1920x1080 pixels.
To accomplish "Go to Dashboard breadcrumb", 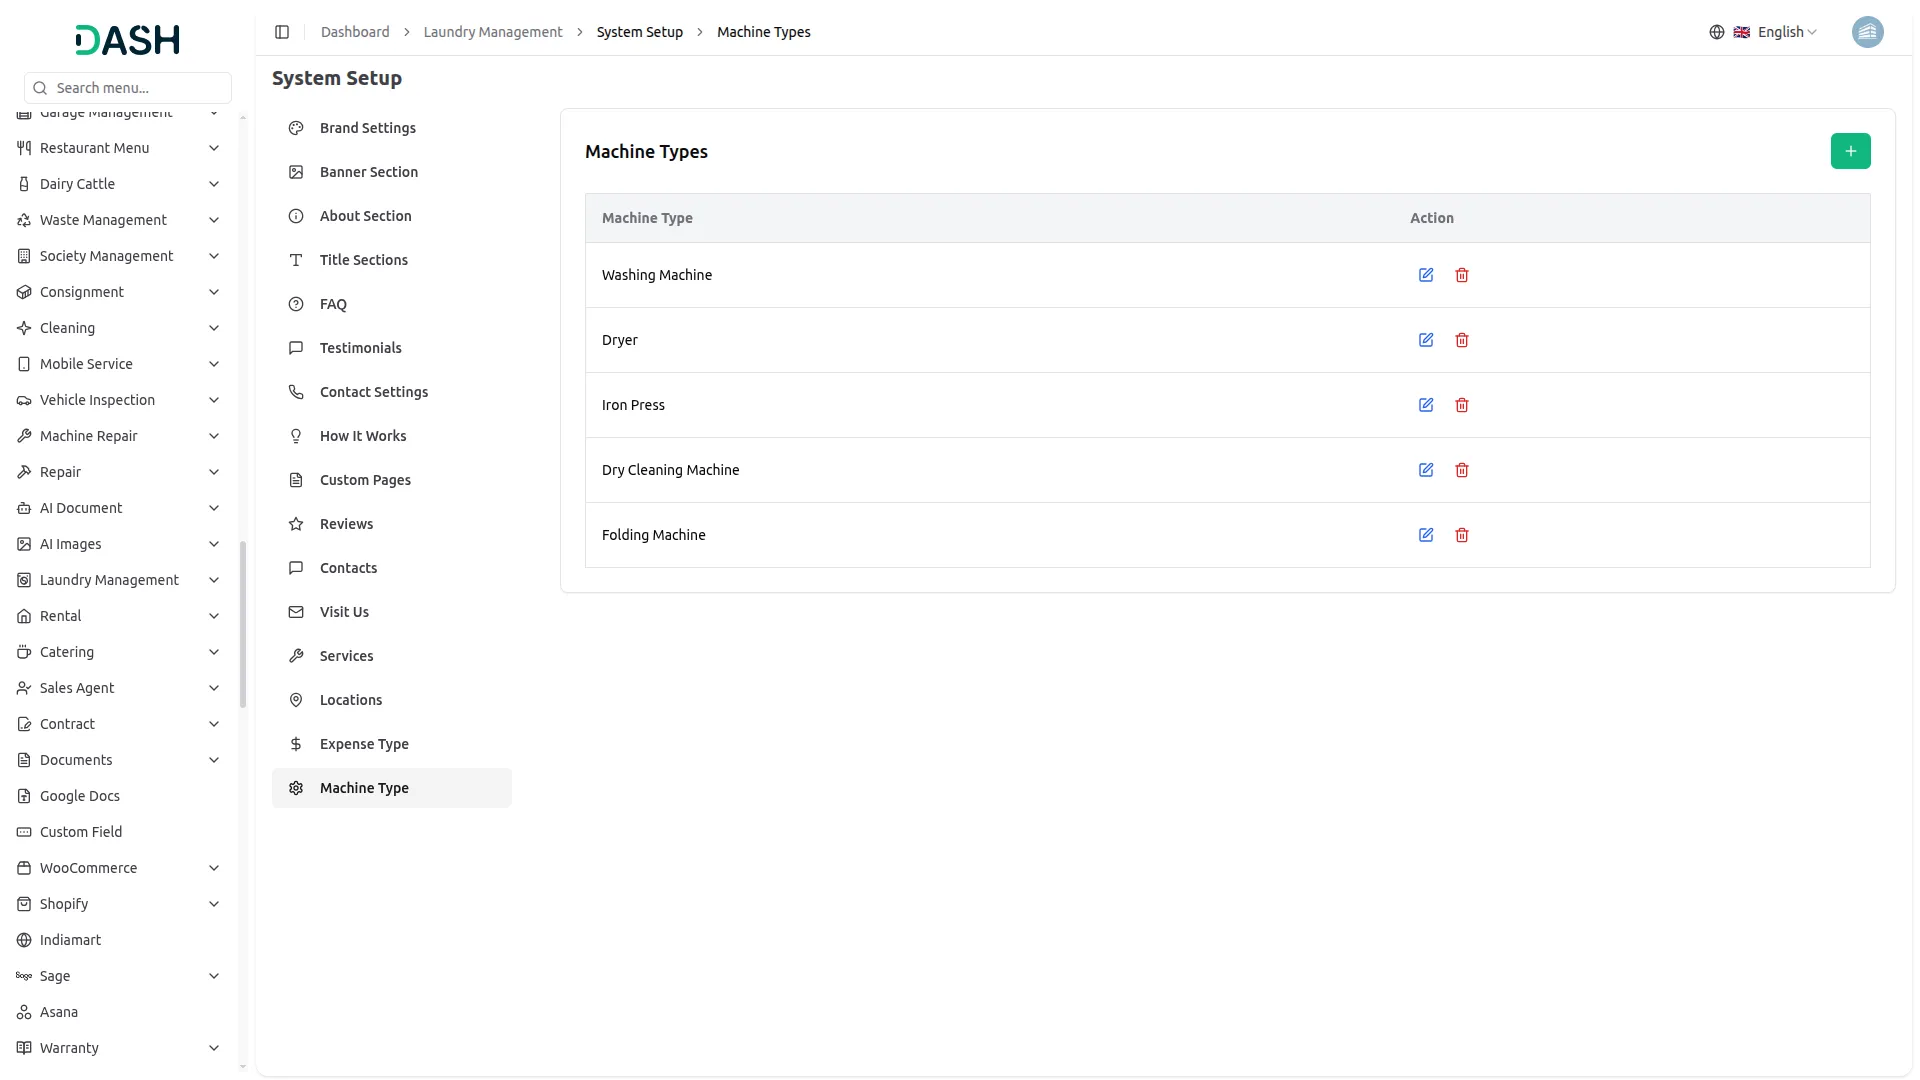I will coord(355,32).
